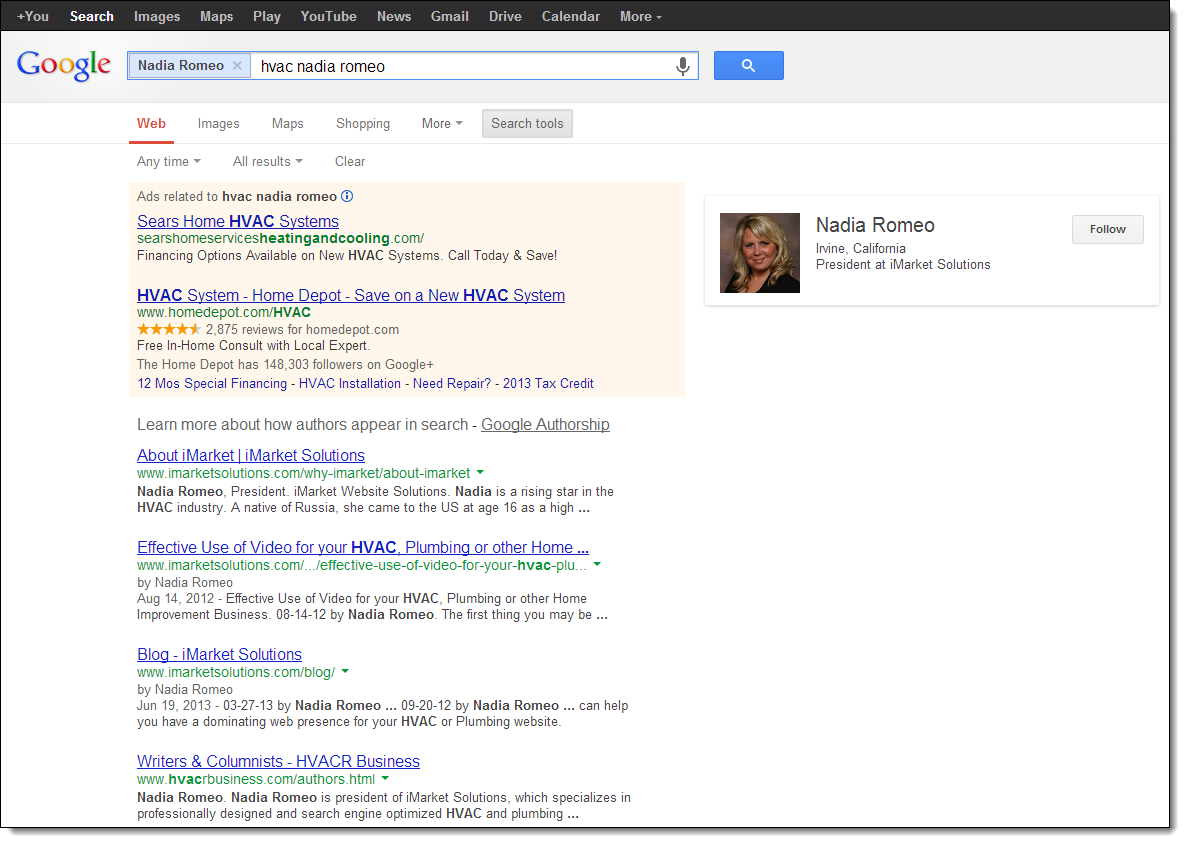Screen dimensions: 1185x843
Task: Click the blue search magnifier button
Action: [748, 66]
